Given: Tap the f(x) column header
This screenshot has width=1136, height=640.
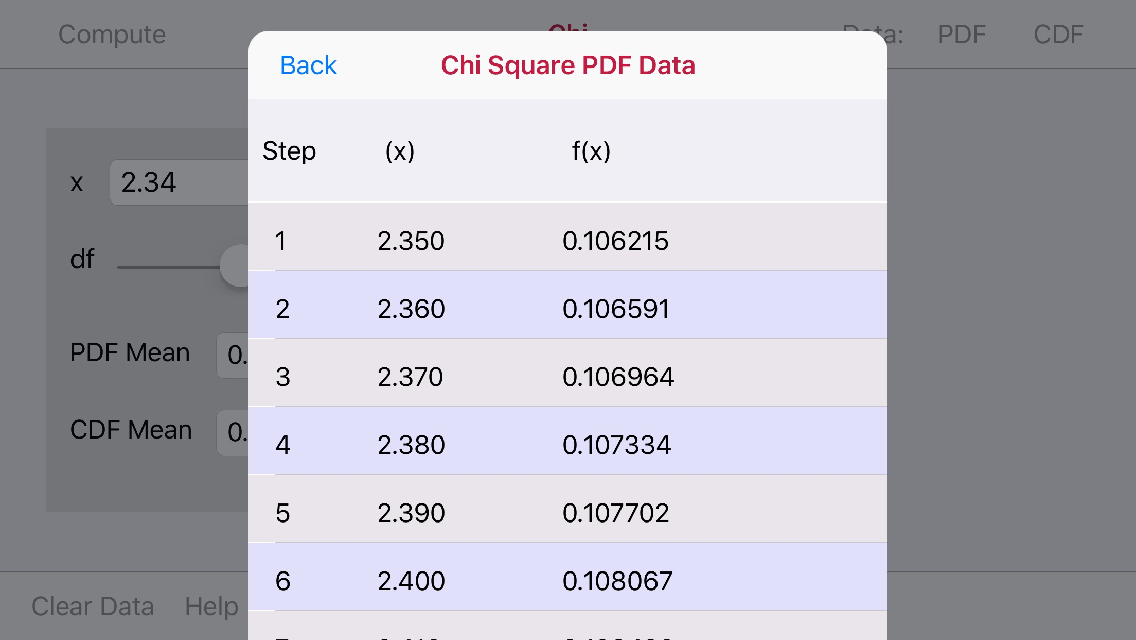Looking at the screenshot, I should 591,151.
